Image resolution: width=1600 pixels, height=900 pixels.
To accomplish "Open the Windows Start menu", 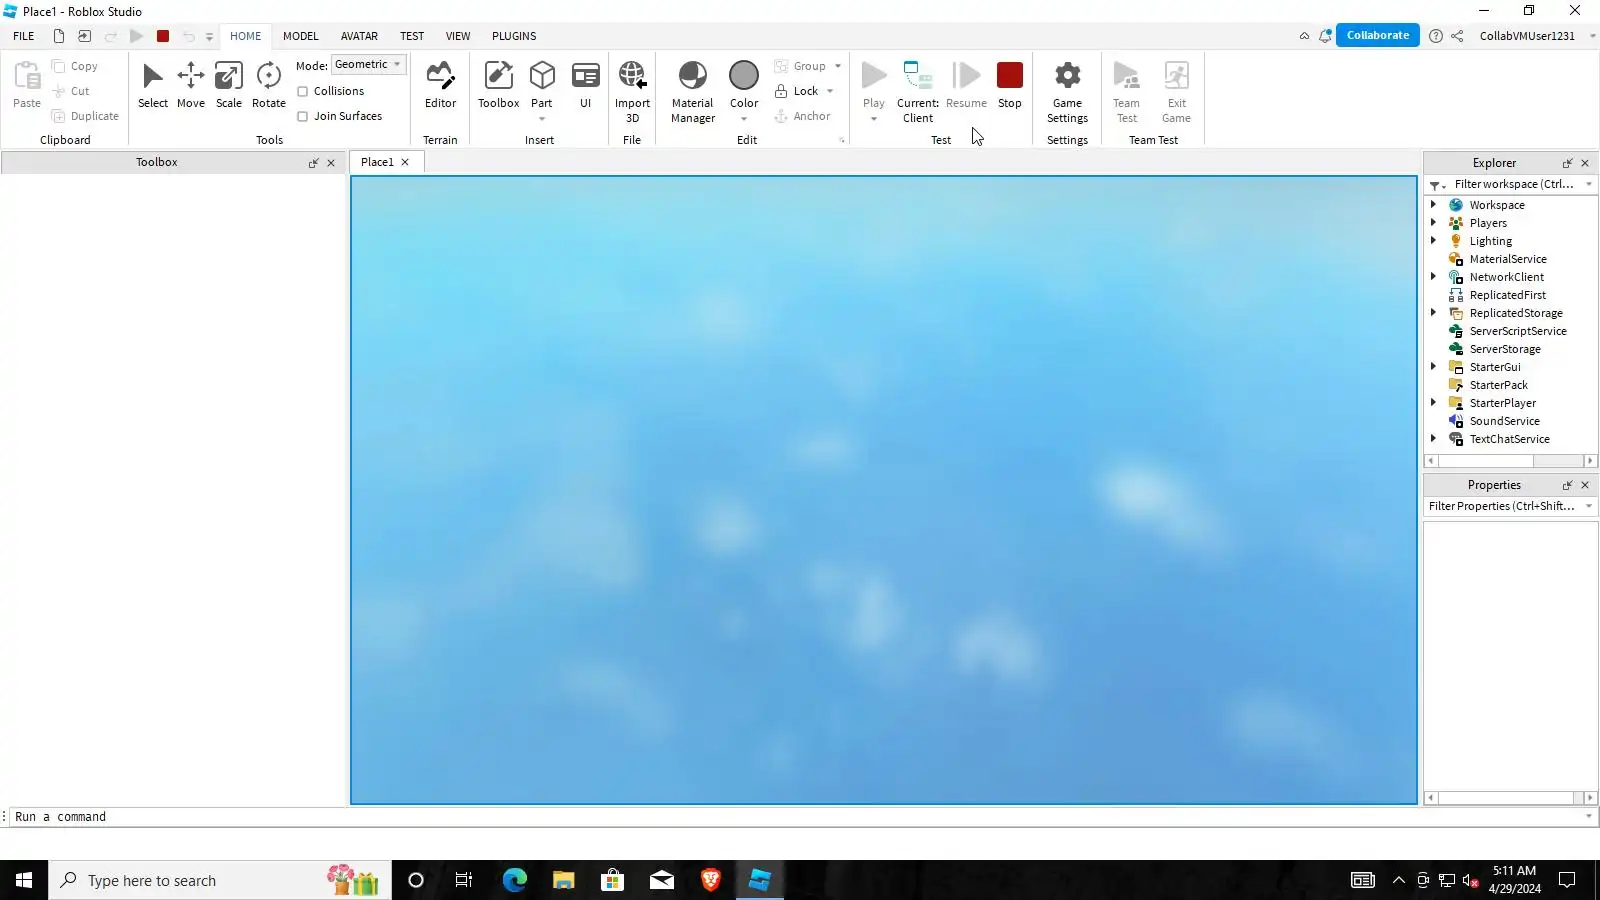I will 24,880.
